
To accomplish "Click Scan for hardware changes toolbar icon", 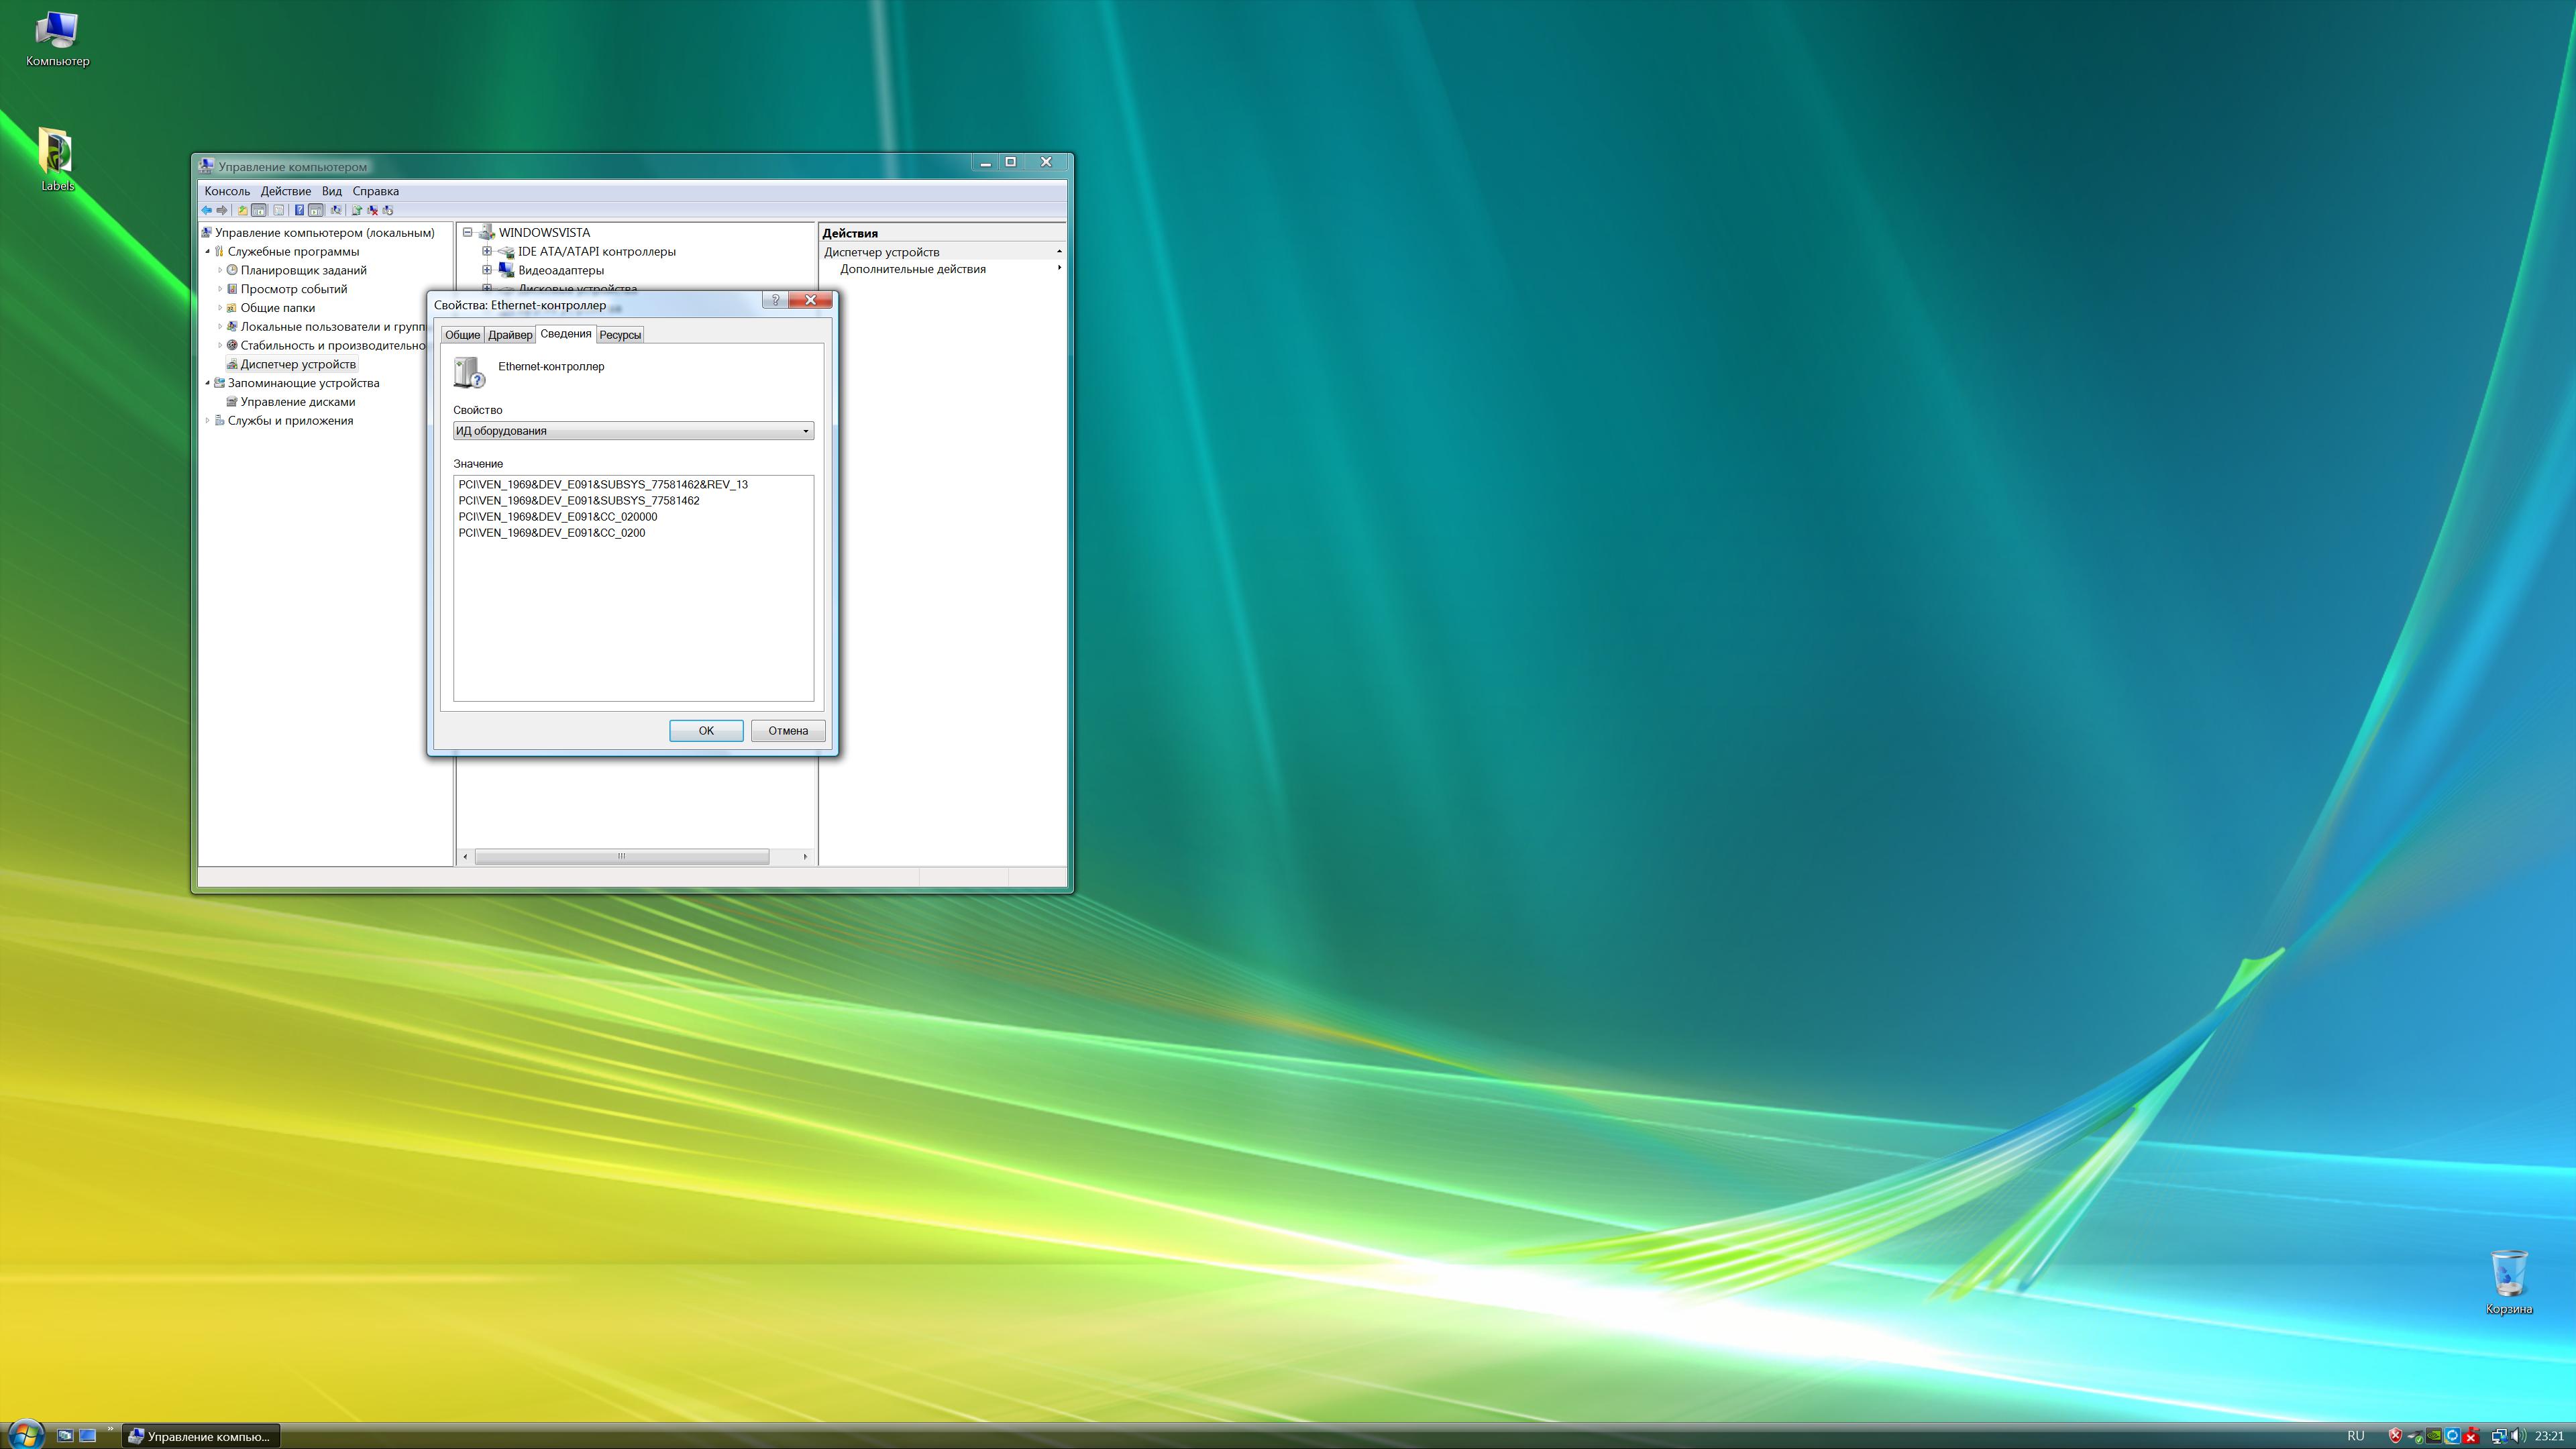I will coord(336,210).
